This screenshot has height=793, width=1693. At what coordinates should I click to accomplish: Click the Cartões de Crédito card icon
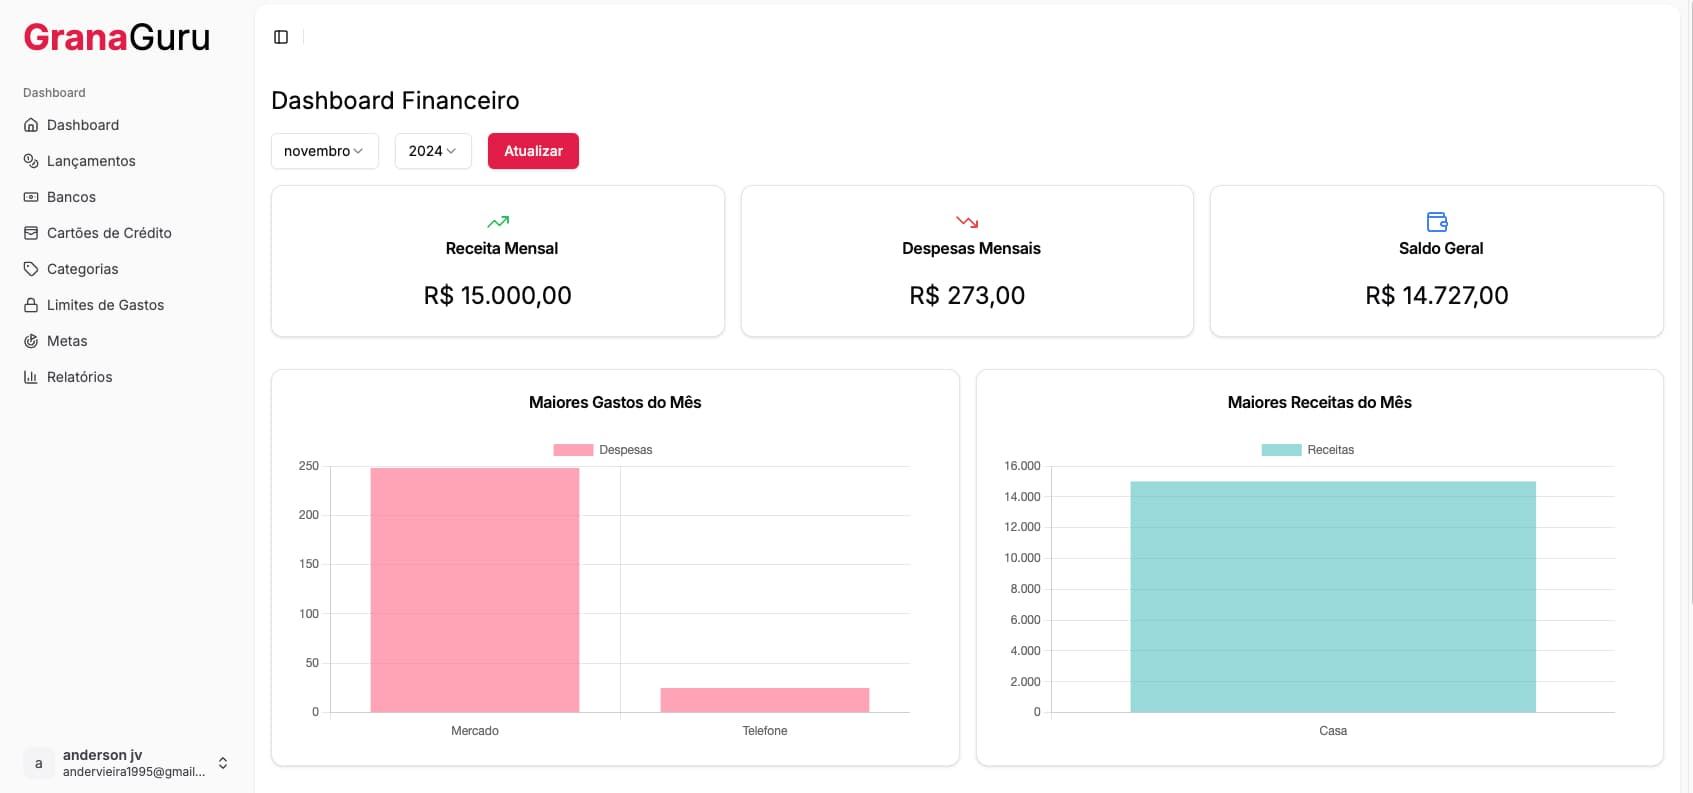coord(31,233)
